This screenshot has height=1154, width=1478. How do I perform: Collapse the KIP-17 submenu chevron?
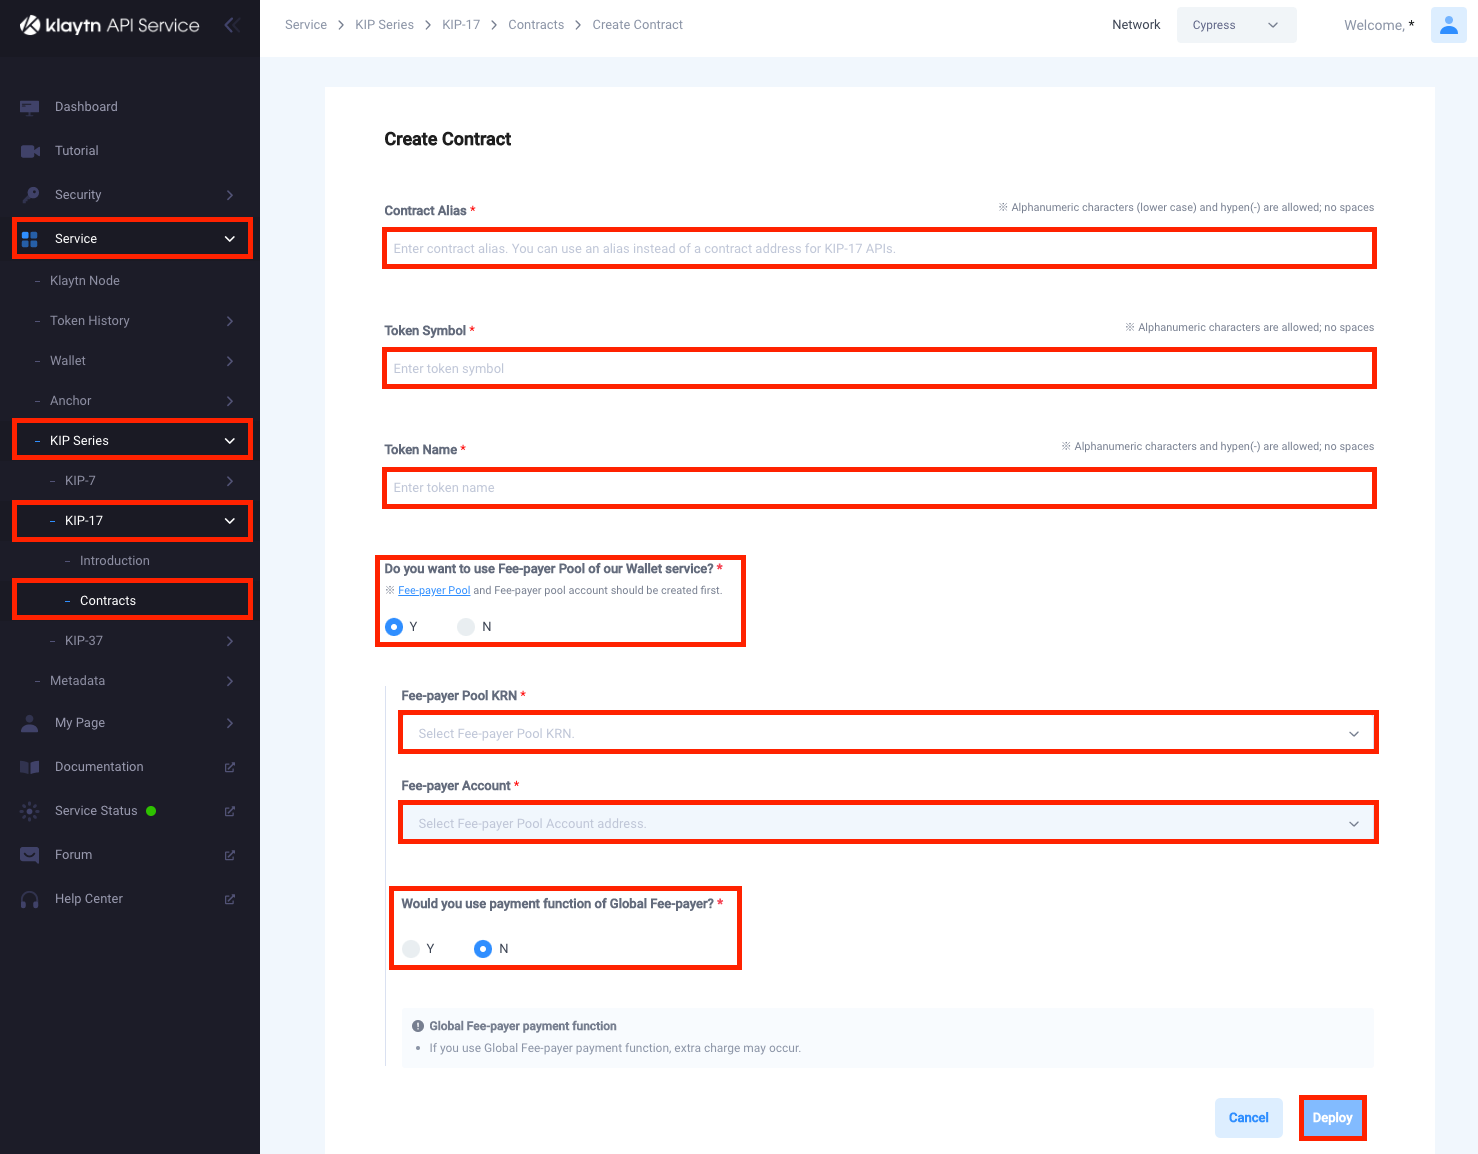coord(230,521)
